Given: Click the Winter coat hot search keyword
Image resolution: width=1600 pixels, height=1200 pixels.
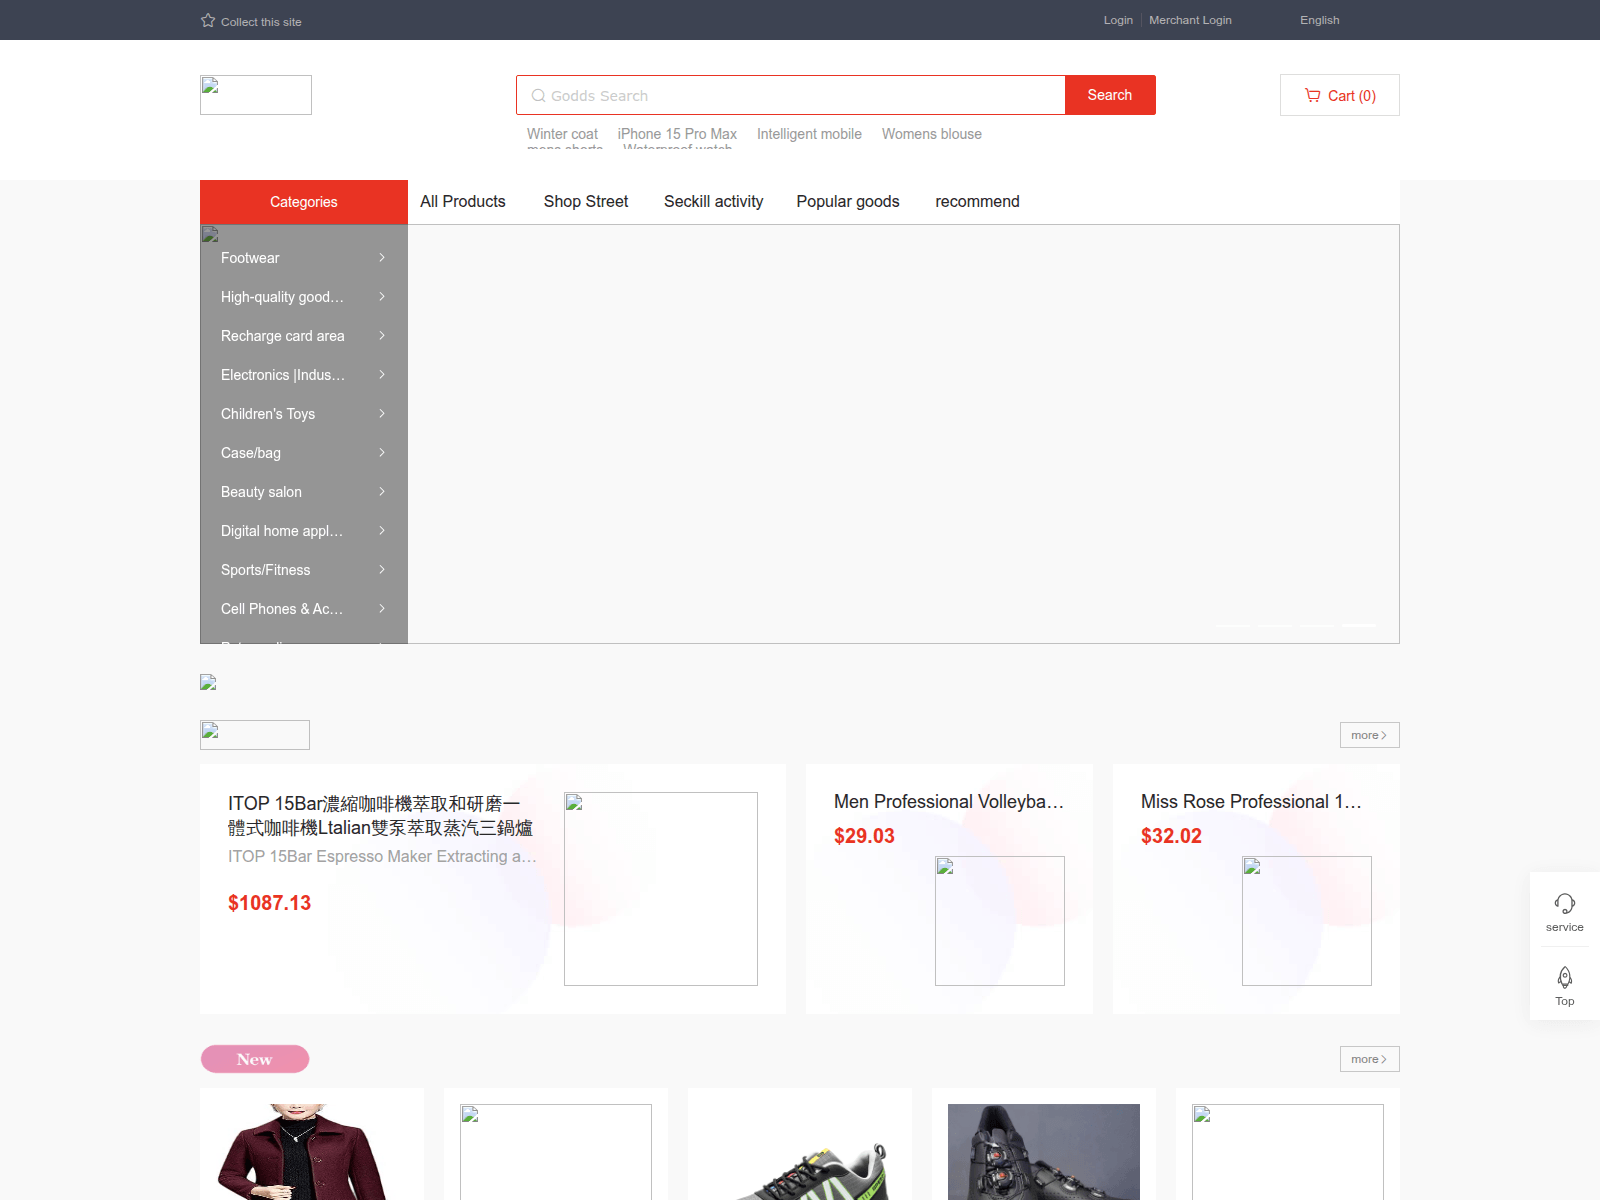Looking at the screenshot, I should [562, 133].
